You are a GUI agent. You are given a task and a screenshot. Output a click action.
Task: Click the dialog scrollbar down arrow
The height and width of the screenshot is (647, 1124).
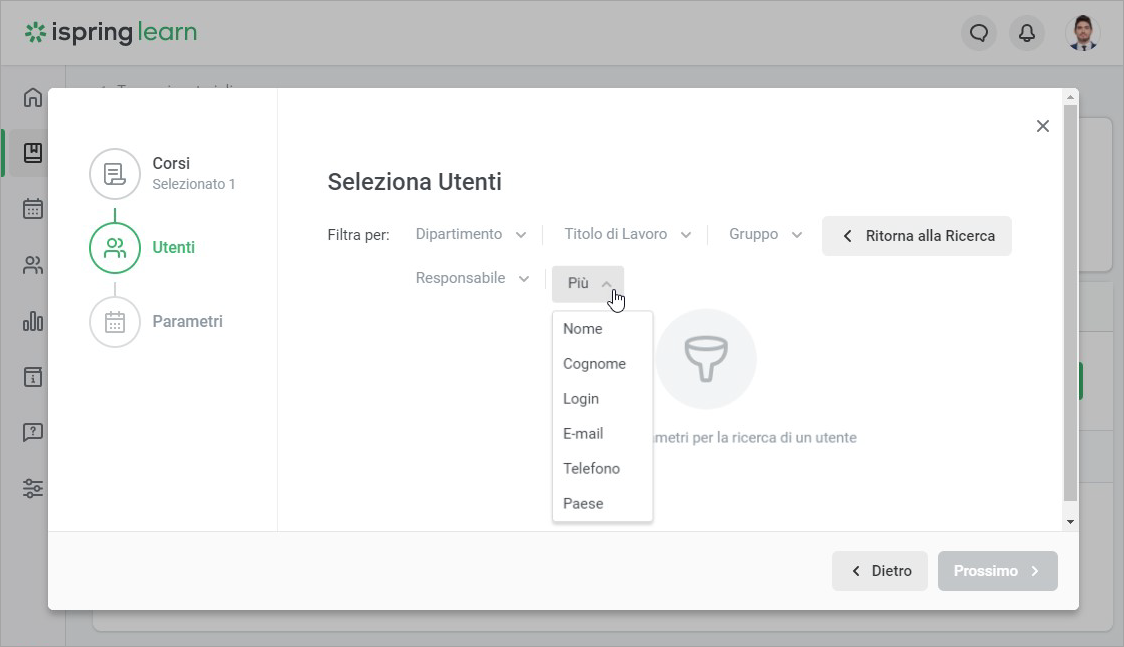point(1070,522)
